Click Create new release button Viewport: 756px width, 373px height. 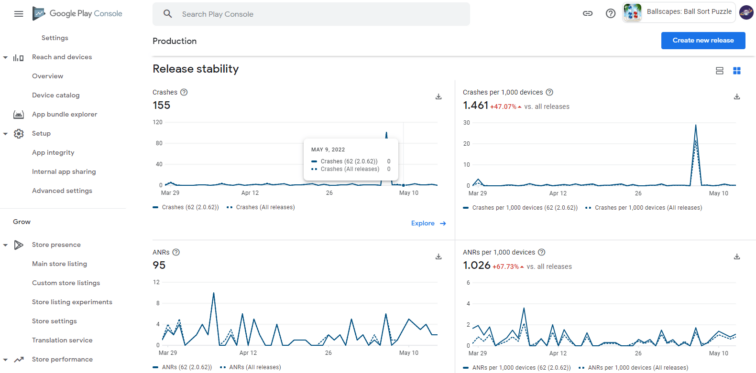[x=703, y=40]
